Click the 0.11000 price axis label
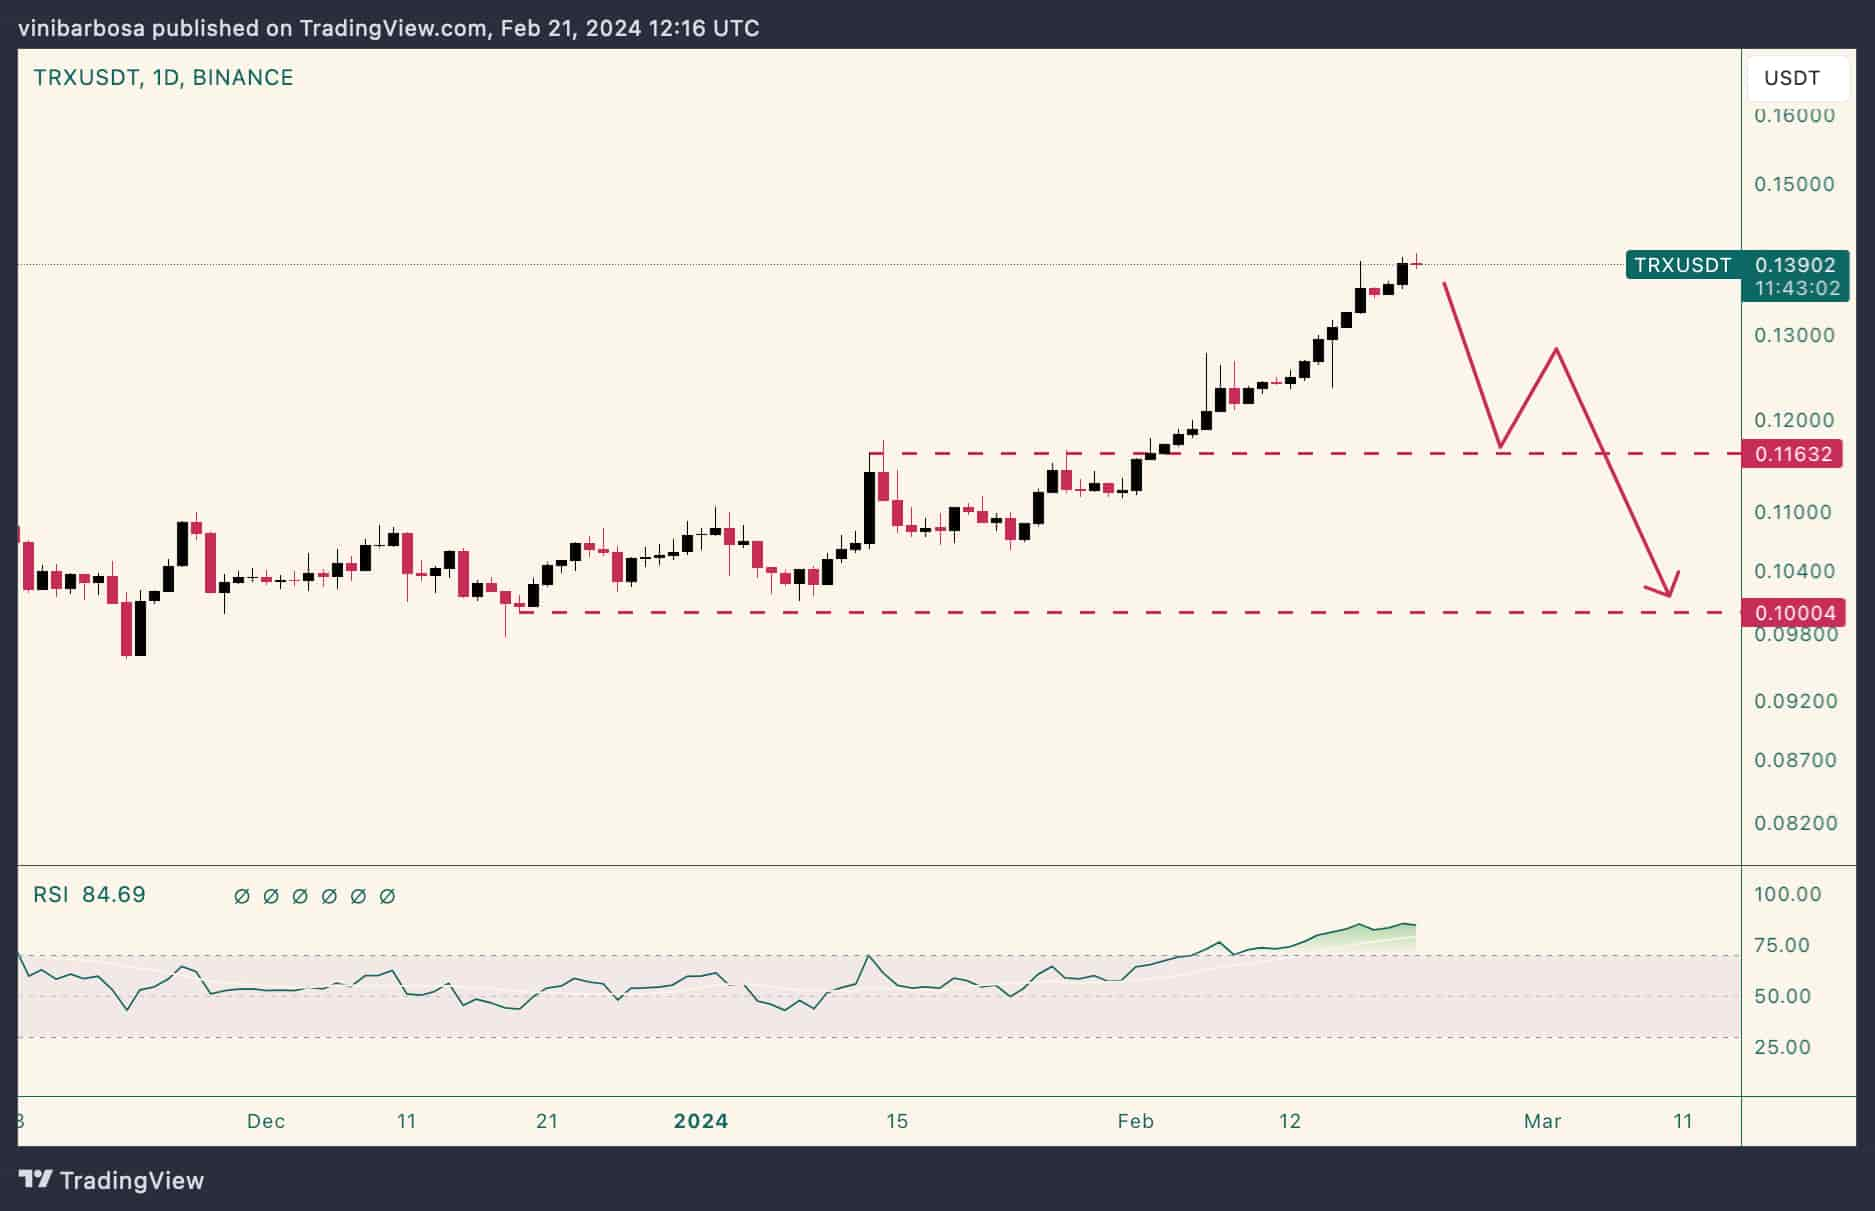 pyautogui.click(x=1795, y=512)
